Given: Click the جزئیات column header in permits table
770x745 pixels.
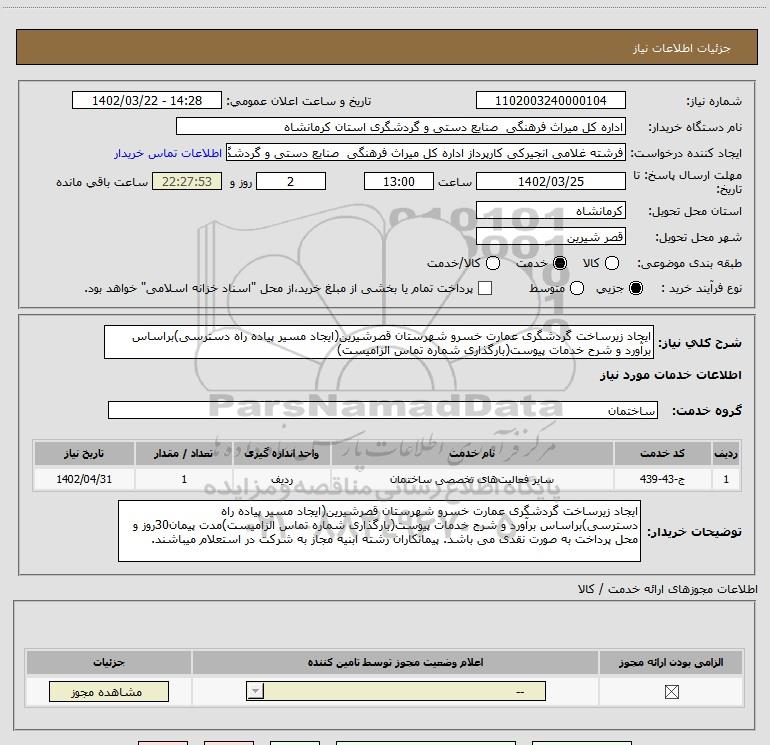Looking at the screenshot, I should 109,662.
